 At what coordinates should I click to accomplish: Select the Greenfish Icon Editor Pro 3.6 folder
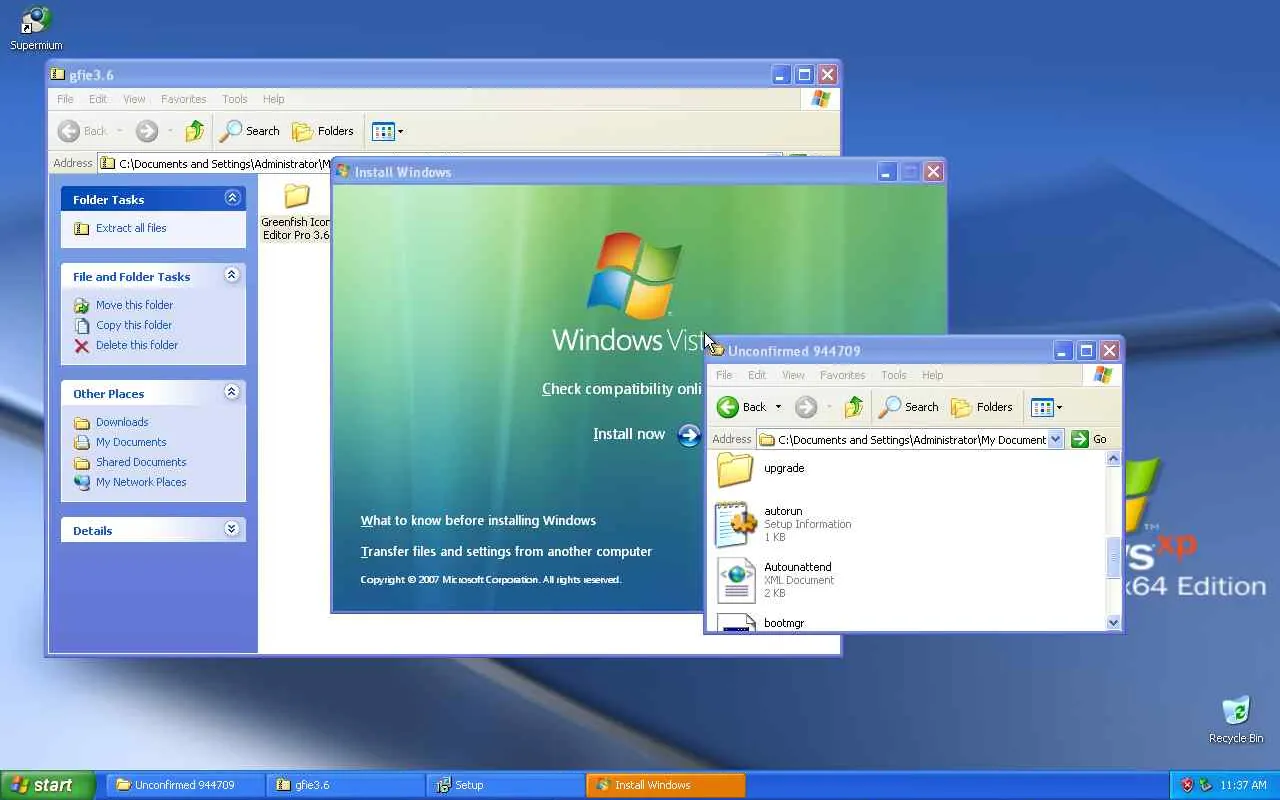coord(296,212)
